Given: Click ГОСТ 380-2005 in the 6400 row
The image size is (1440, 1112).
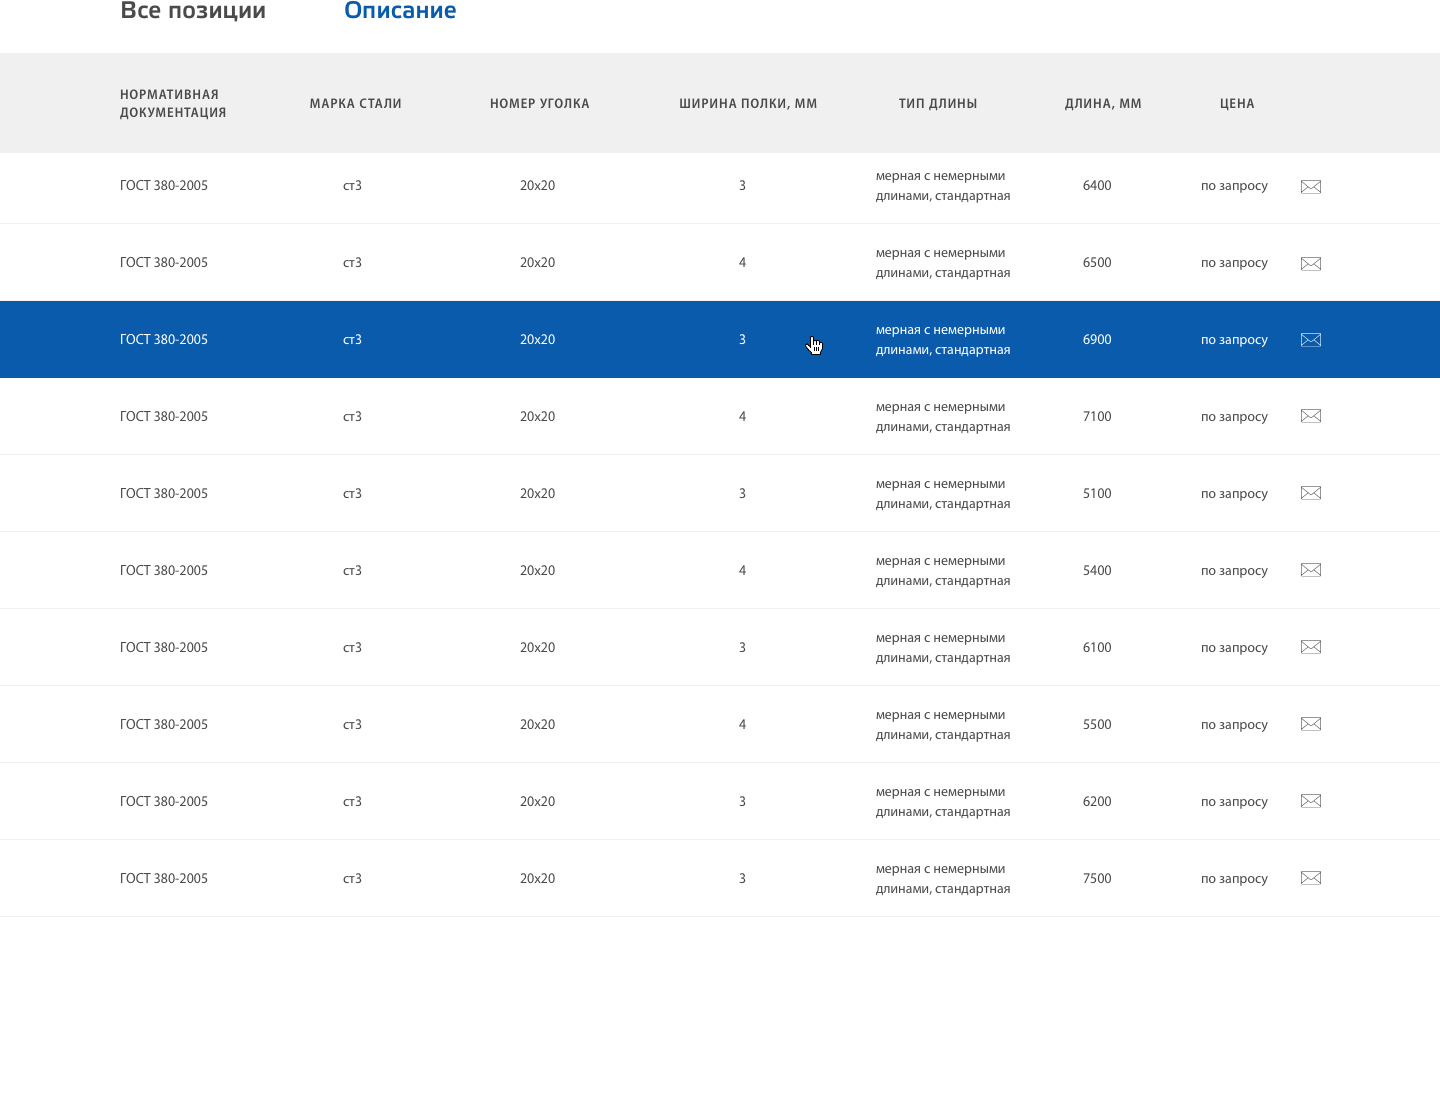Looking at the screenshot, I should click(164, 186).
